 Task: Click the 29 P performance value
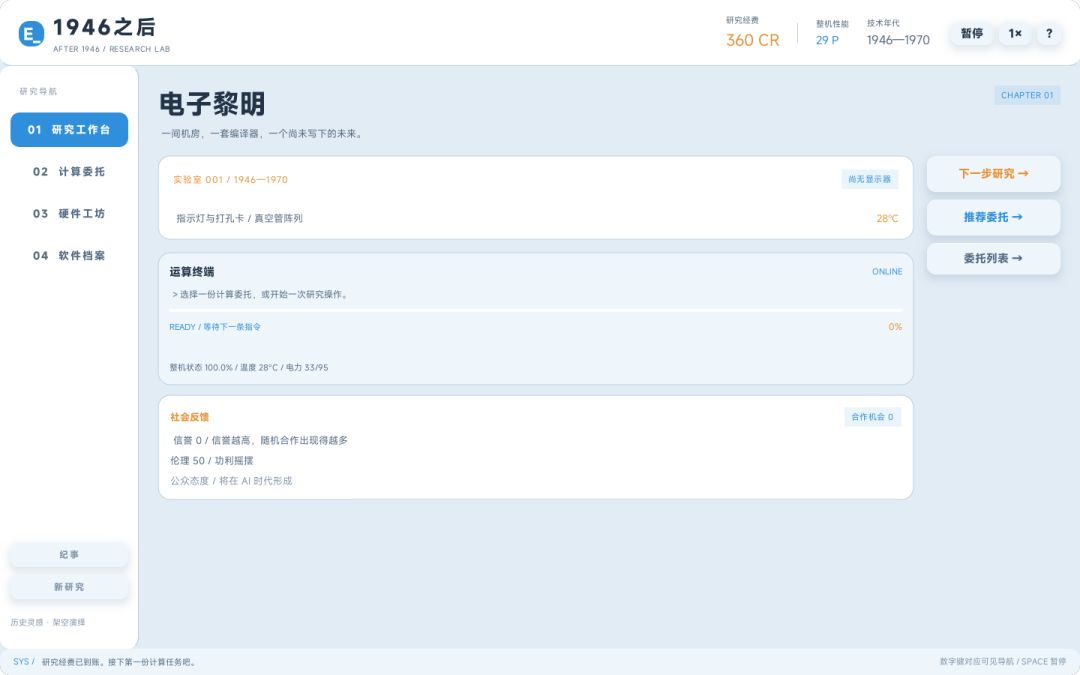827,41
